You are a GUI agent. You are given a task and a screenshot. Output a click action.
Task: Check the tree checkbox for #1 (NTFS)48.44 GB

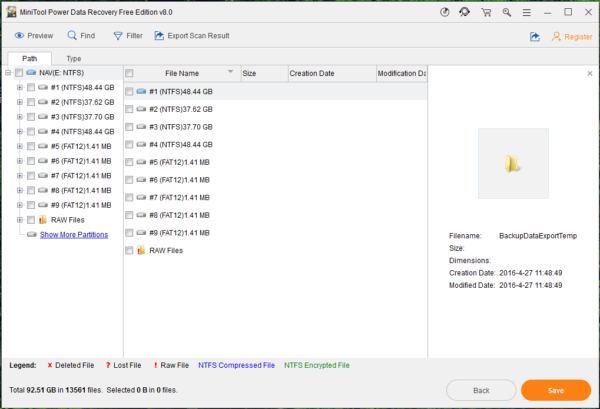pos(31,87)
